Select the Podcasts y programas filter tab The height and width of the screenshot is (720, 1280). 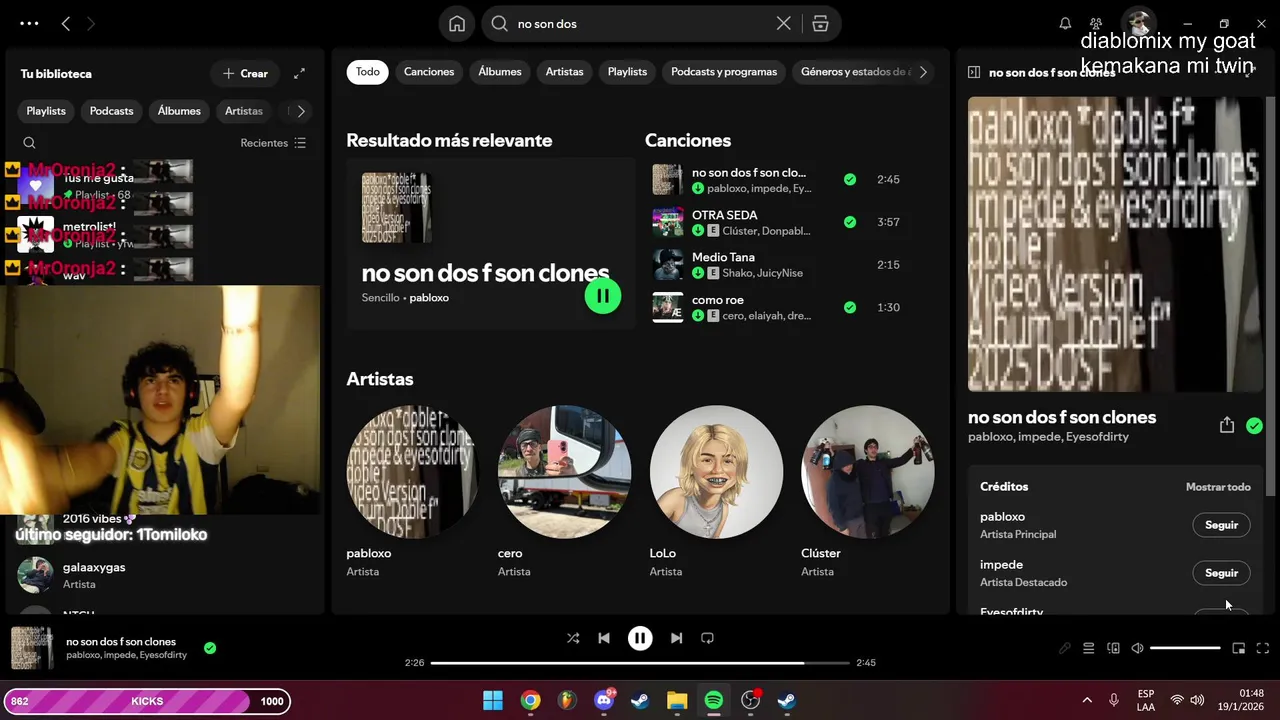pyautogui.click(x=724, y=72)
